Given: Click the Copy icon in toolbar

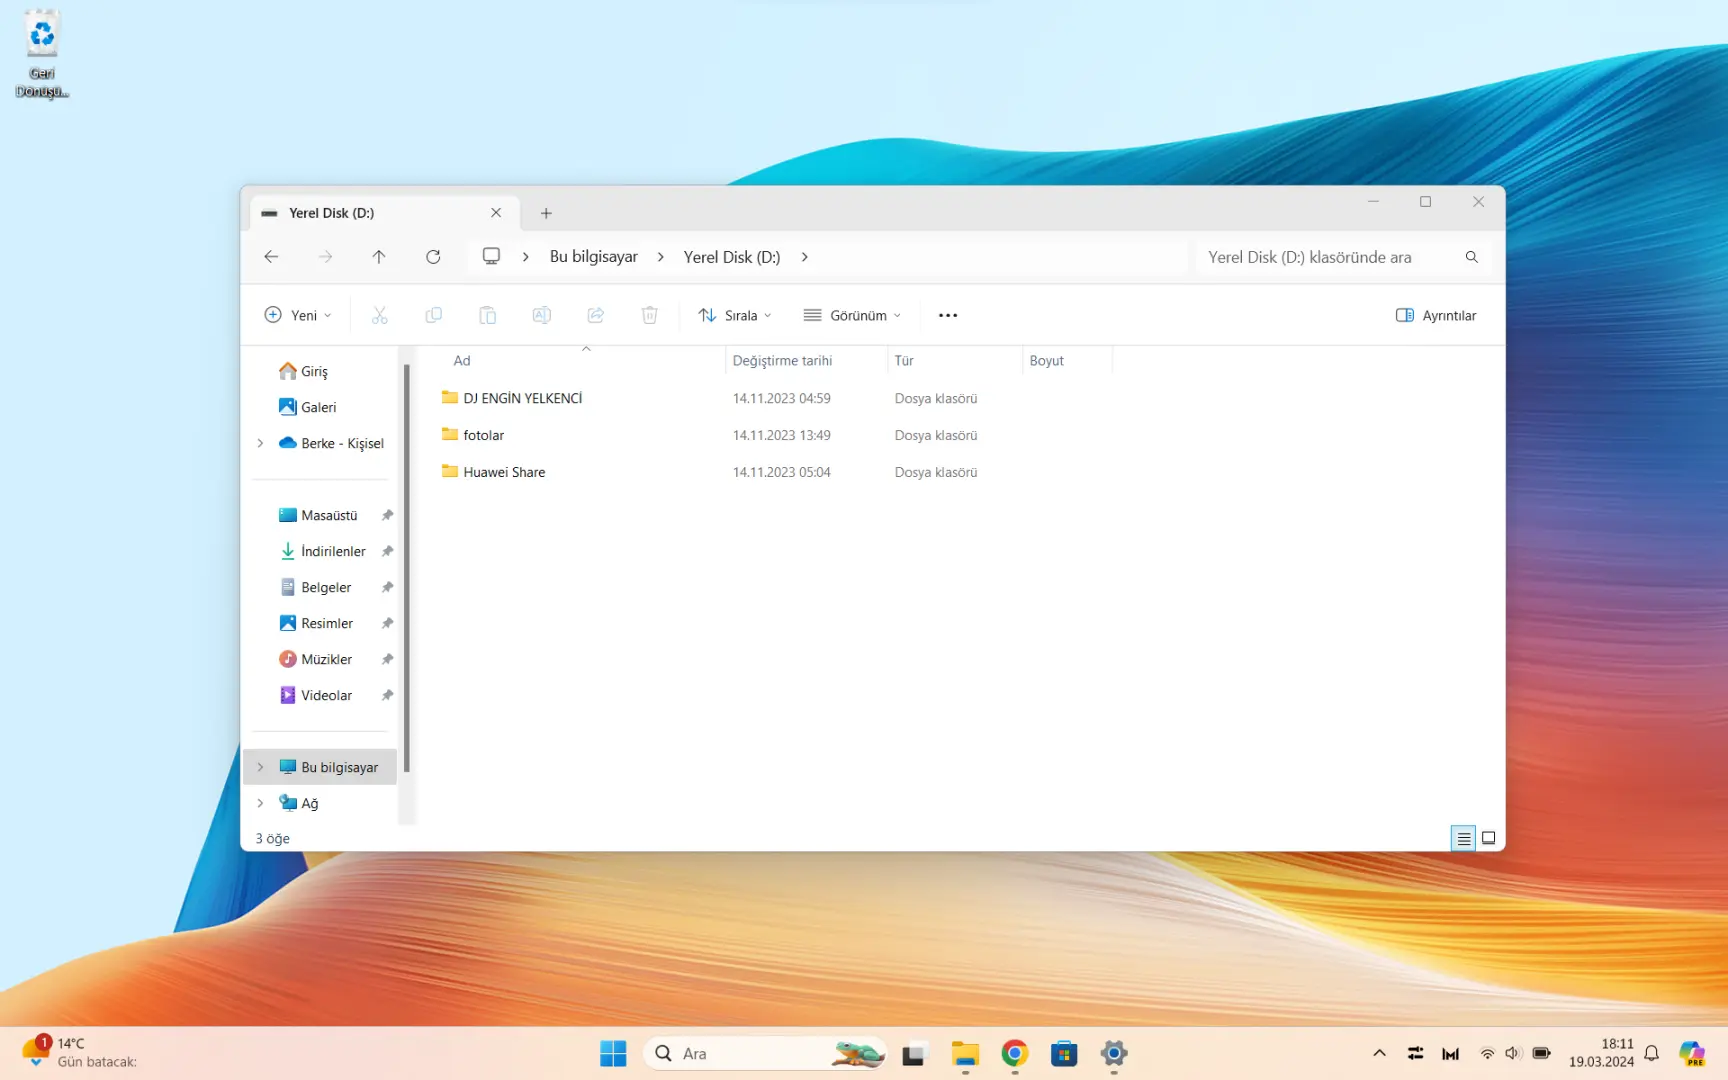Looking at the screenshot, I should (x=434, y=315).
